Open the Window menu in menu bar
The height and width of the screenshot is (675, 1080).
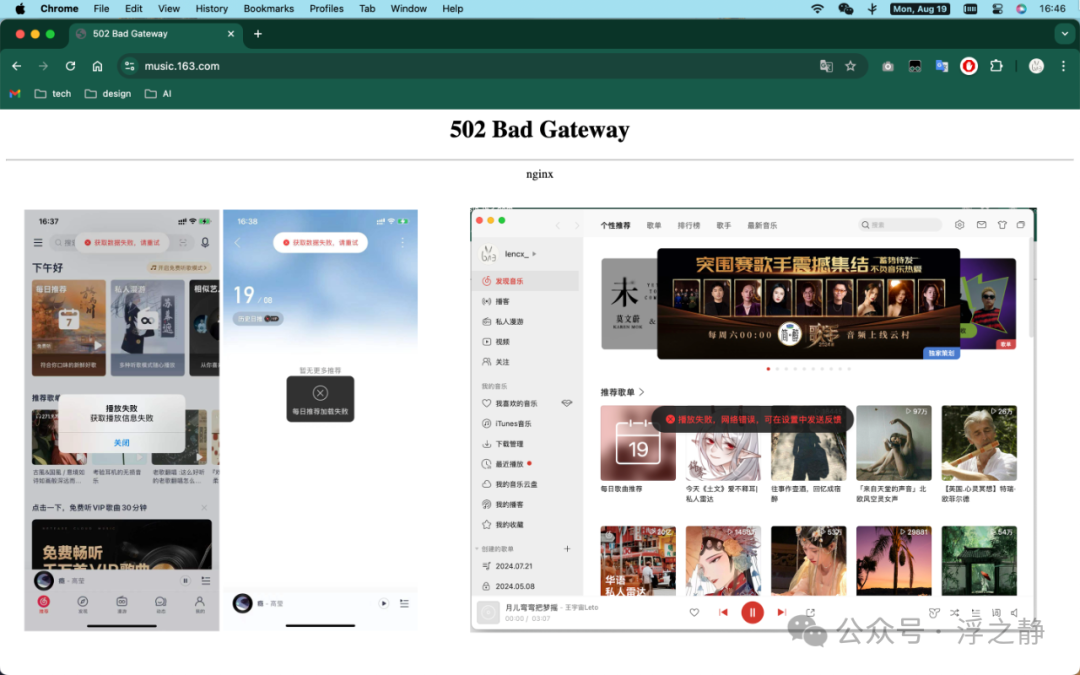pyautogui.click(x=408, y=8)
